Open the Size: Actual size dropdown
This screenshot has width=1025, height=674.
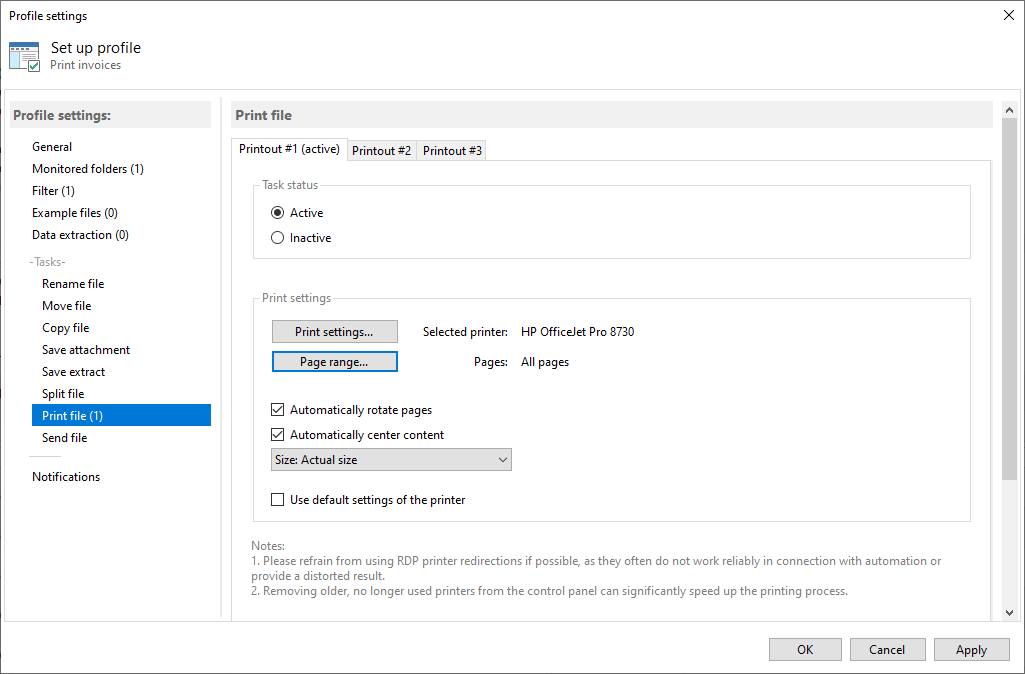click(391, 460)
